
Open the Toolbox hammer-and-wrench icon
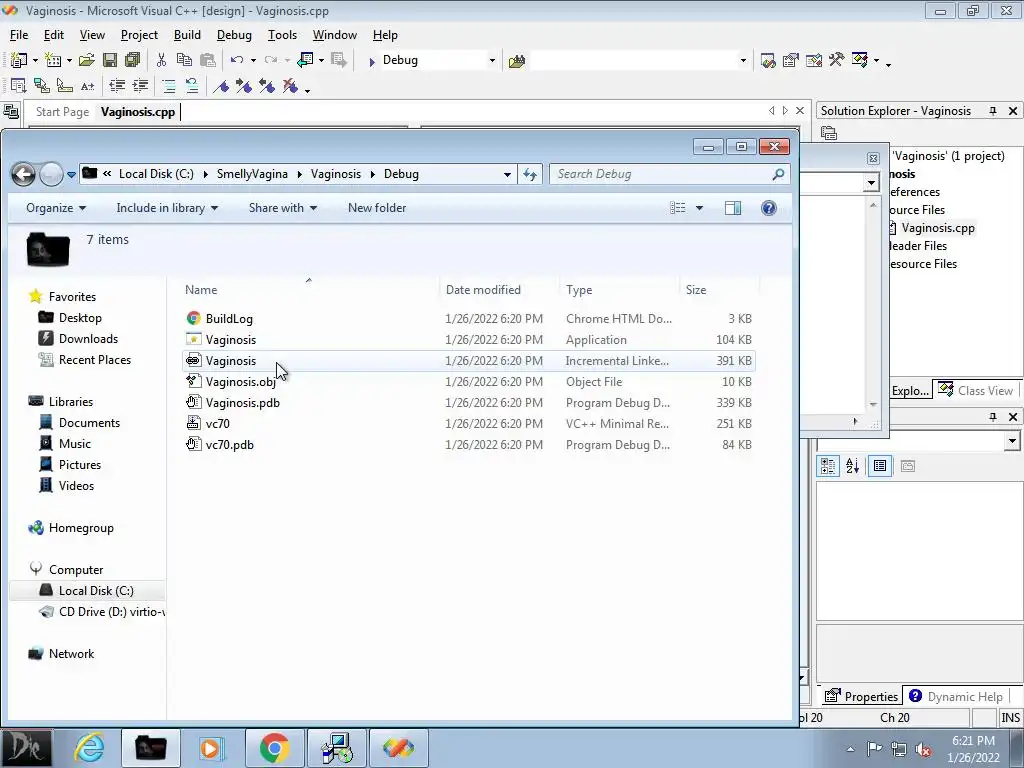tap(837, 60)
